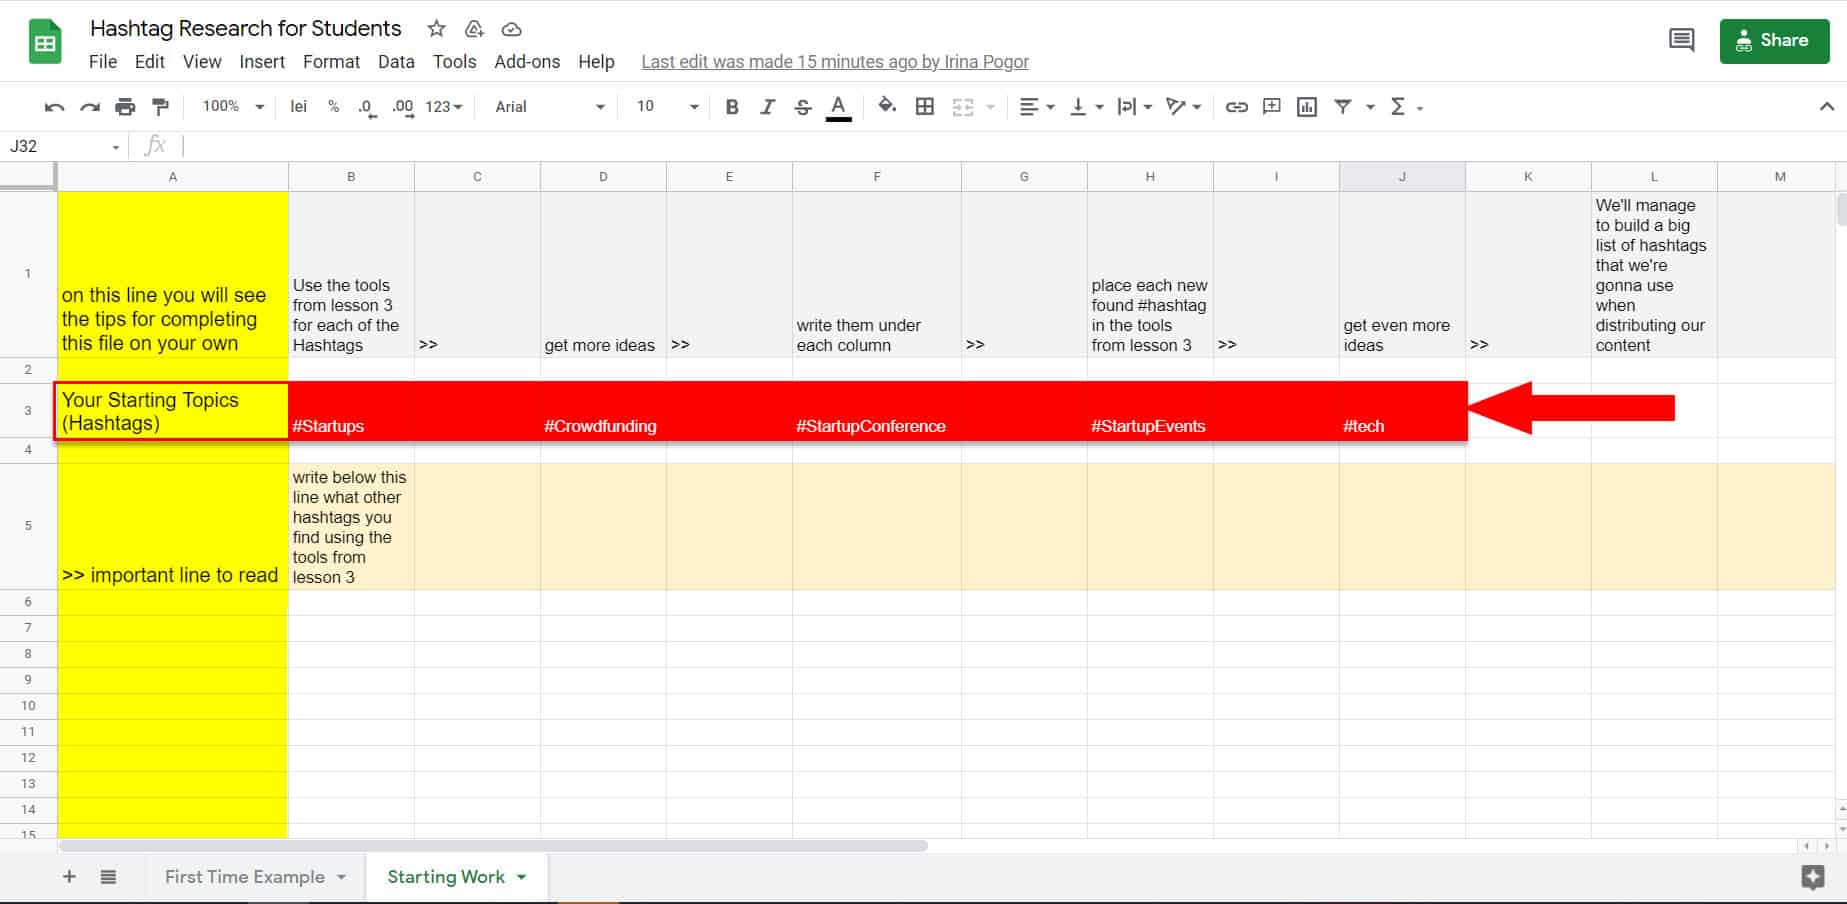Select row 3 header
The height and width of the screenshot is (904, 1847).
(28, 410)
